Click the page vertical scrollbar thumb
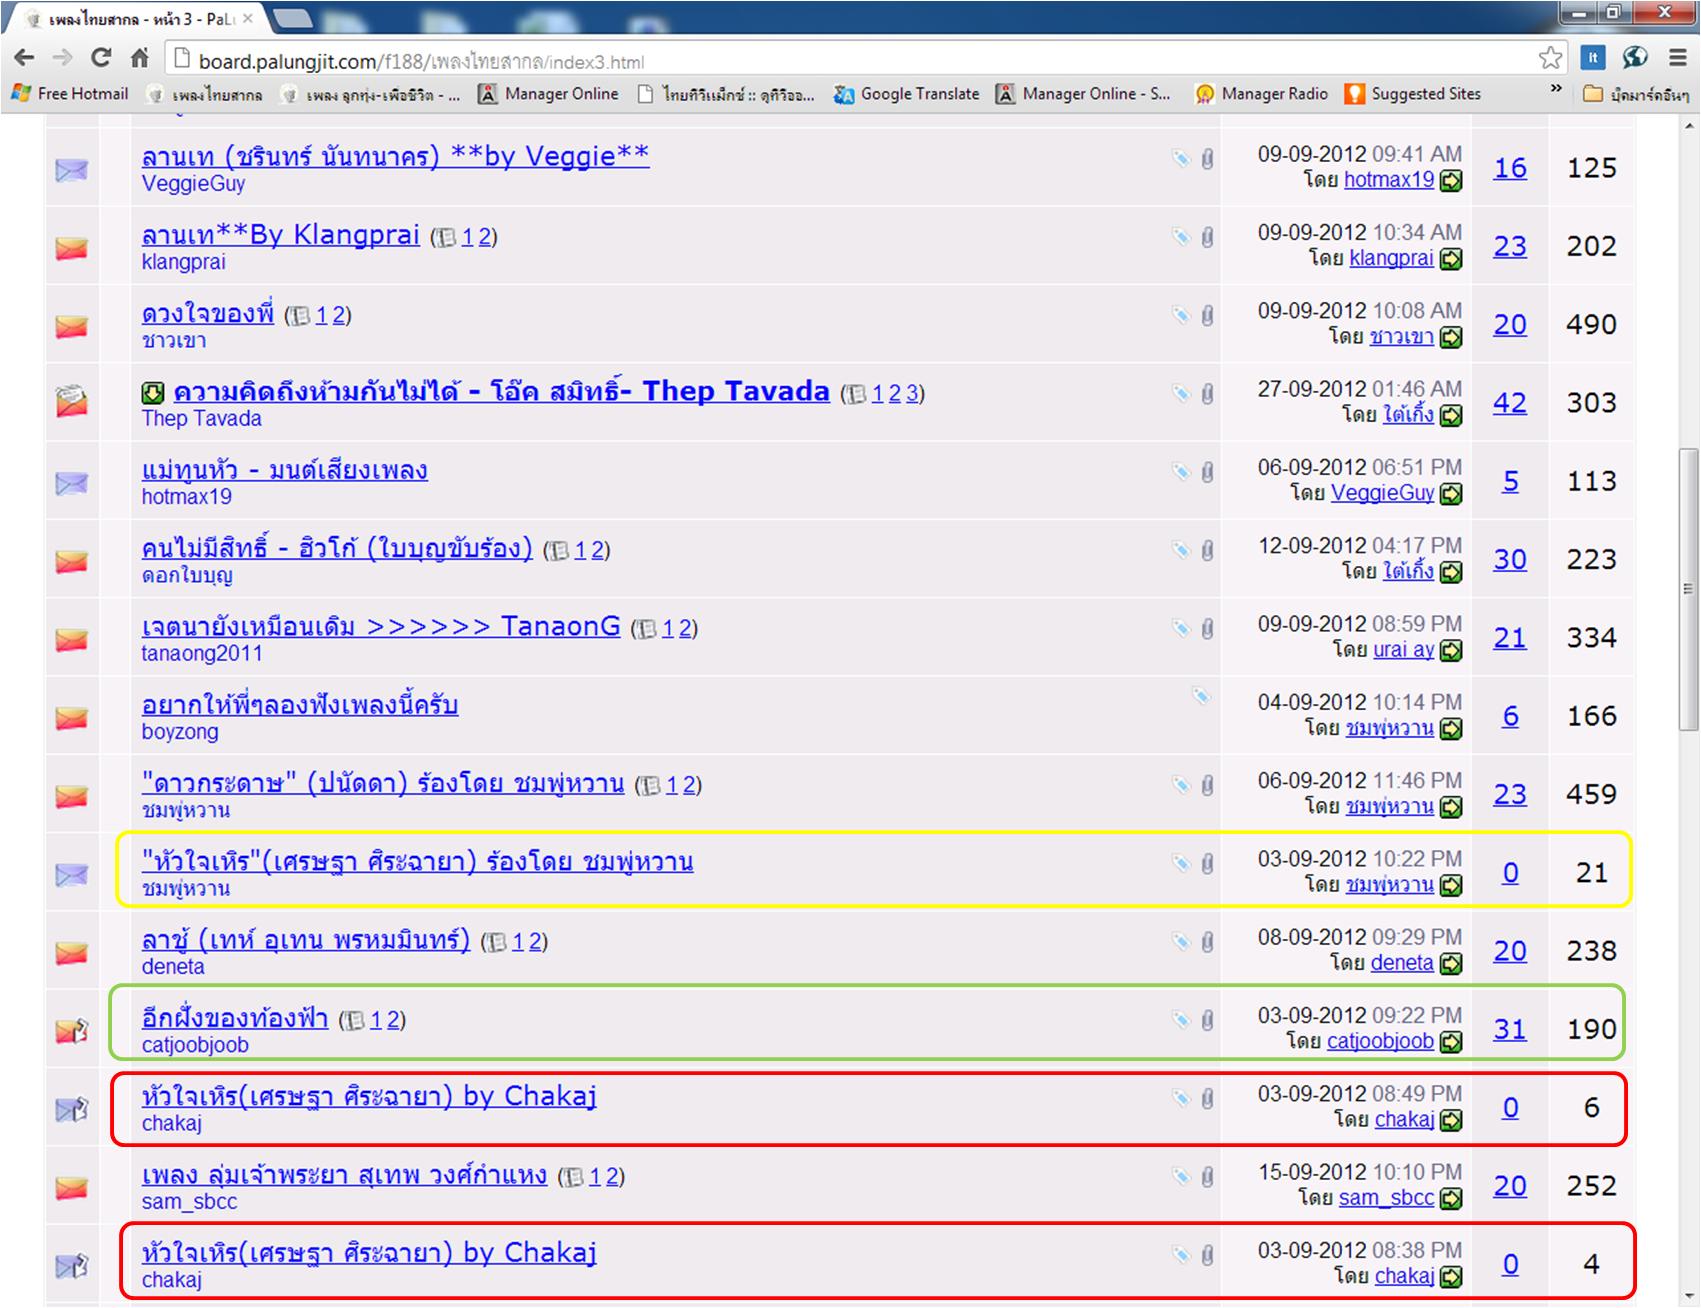 coord(1688,588)
